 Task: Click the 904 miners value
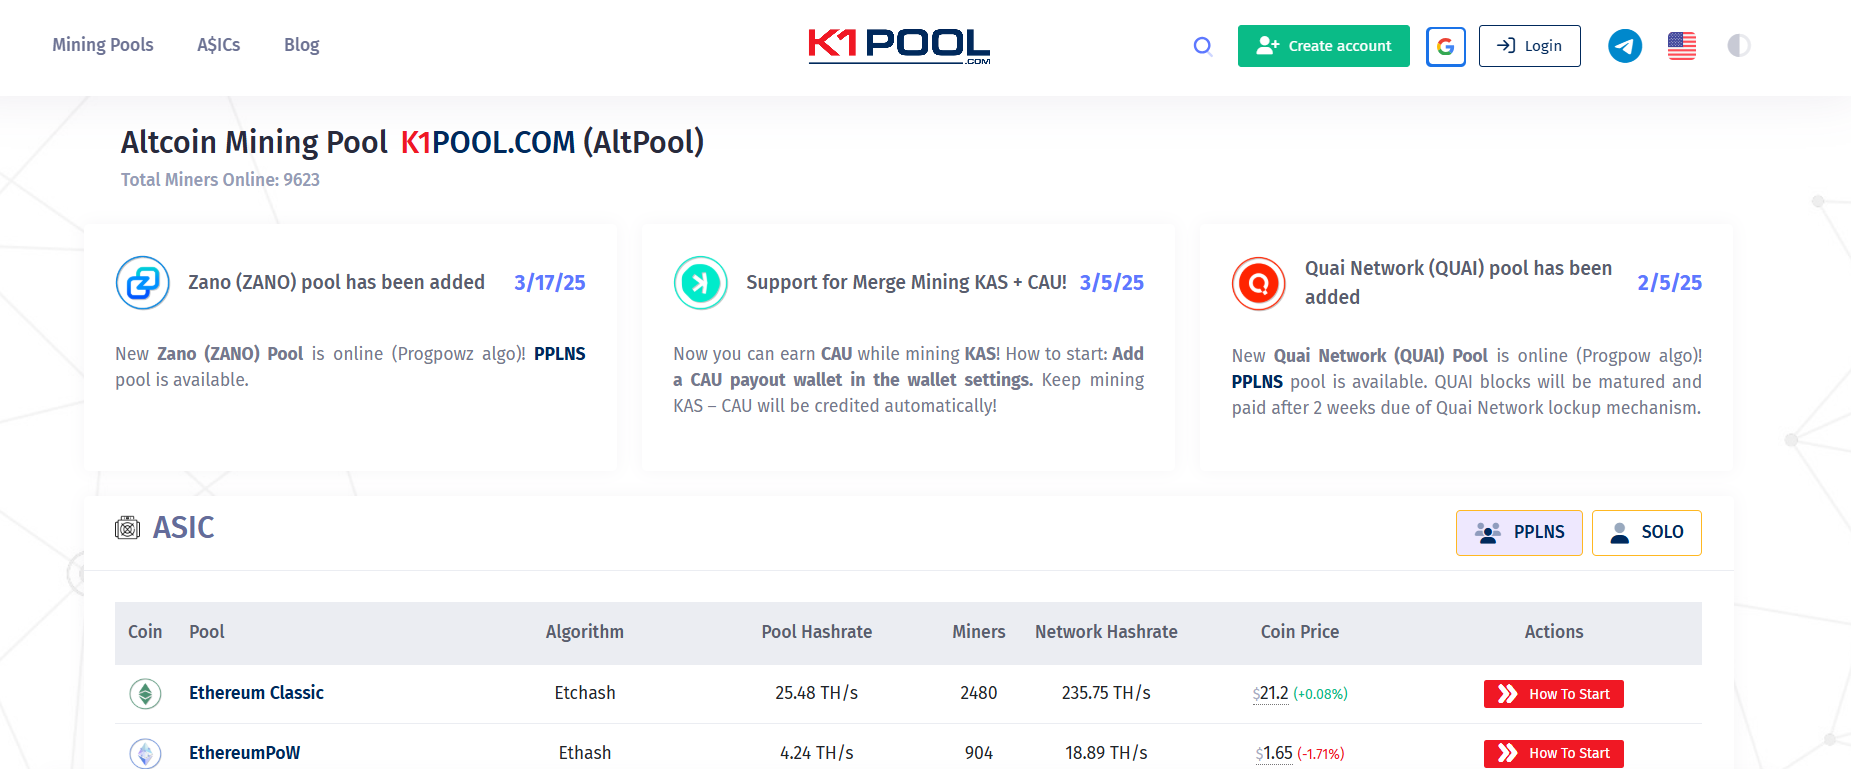[979, 753]
